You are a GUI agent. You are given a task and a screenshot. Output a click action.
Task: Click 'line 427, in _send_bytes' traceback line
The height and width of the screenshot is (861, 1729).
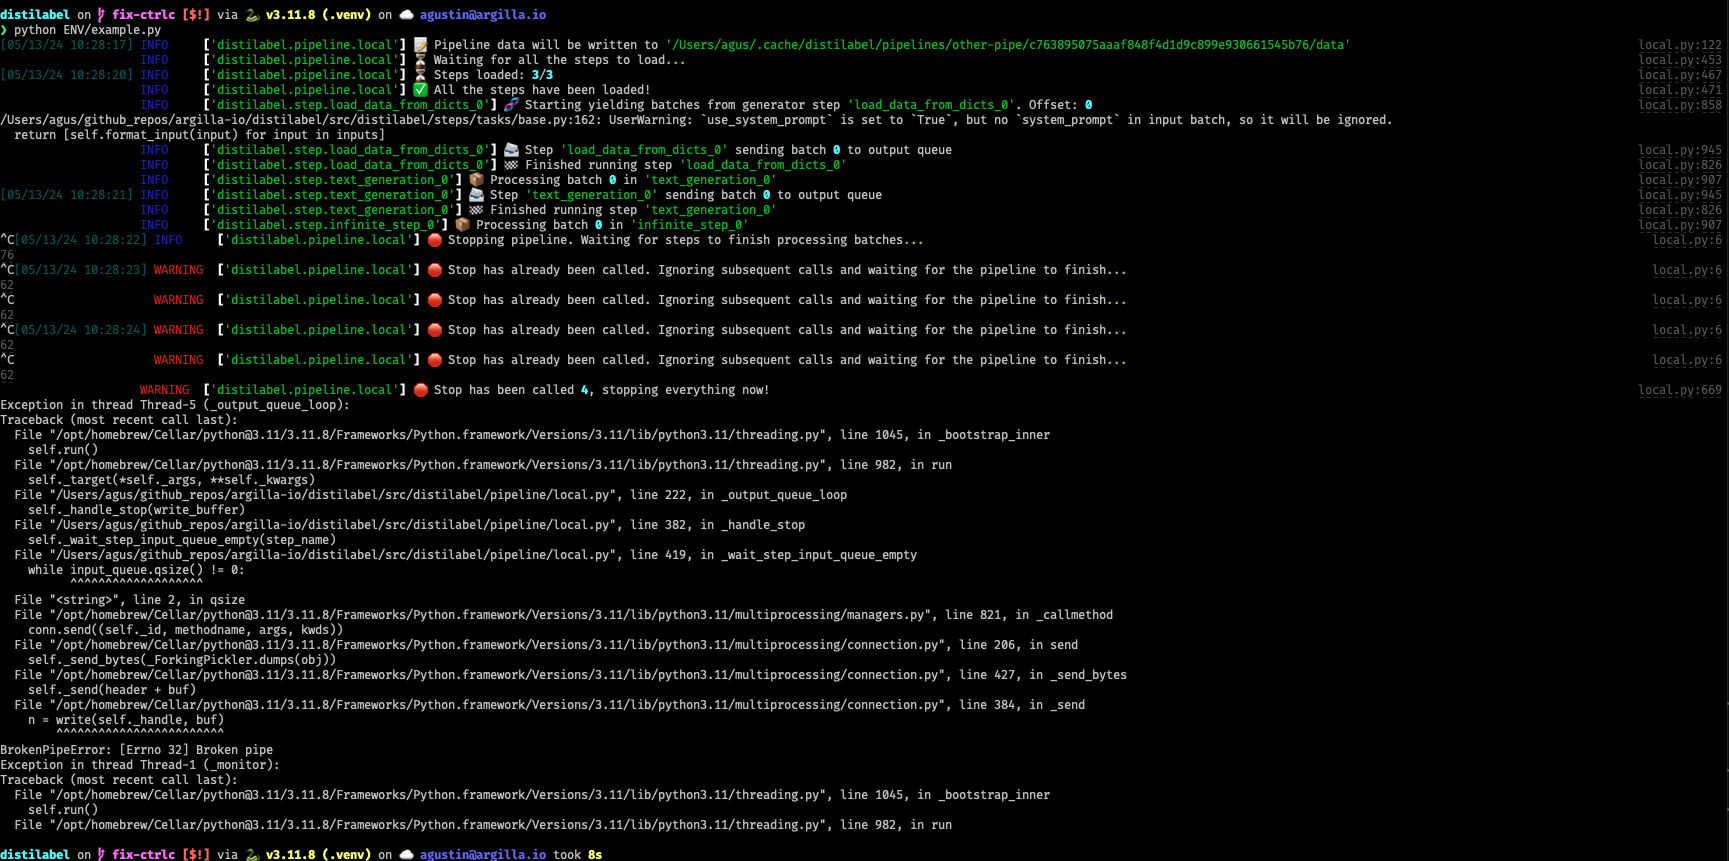570,675
